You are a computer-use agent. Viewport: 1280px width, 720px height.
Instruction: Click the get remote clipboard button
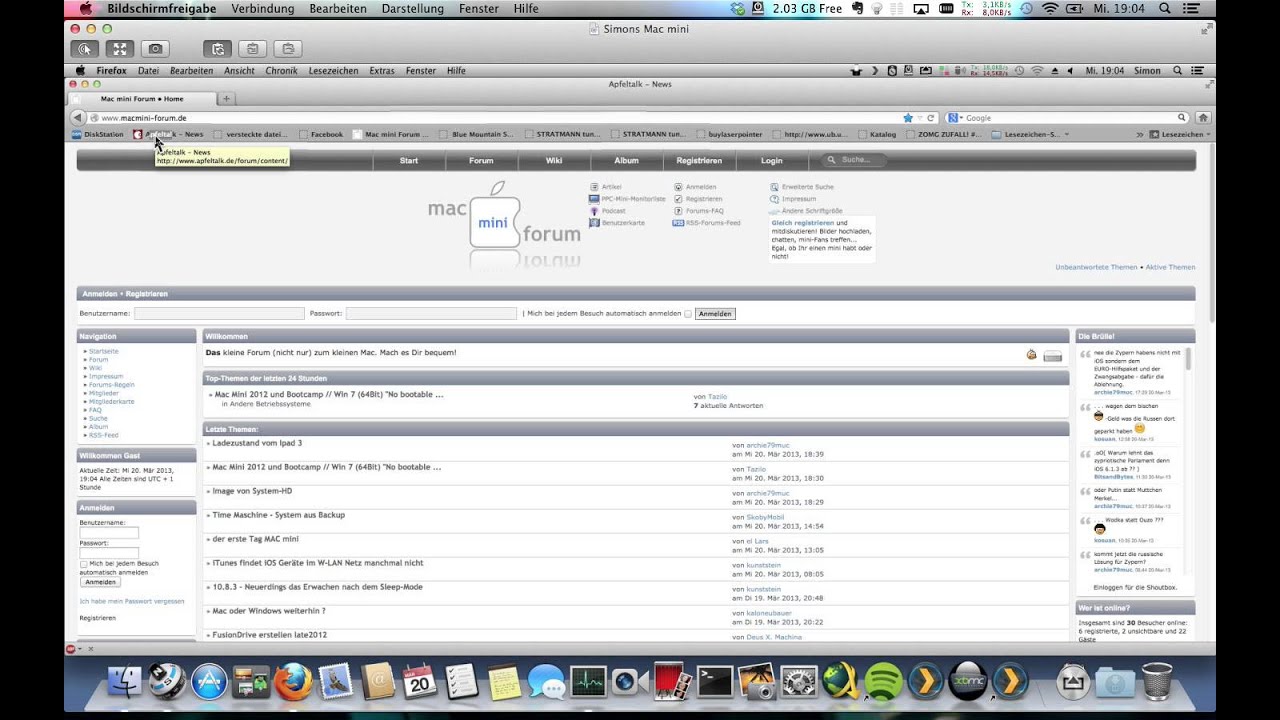(x=252, y=48)
